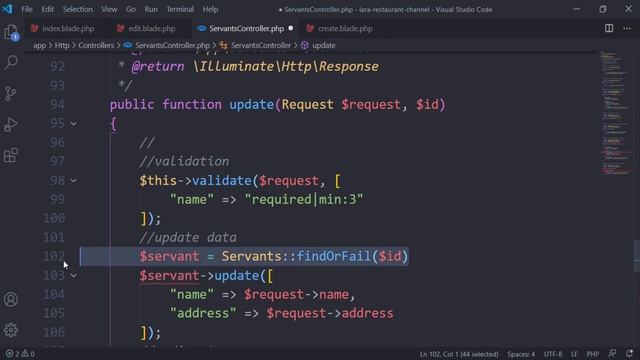Open the Selection menu
The height and width of the screenshot is (360, 640).
coord(78,9)
